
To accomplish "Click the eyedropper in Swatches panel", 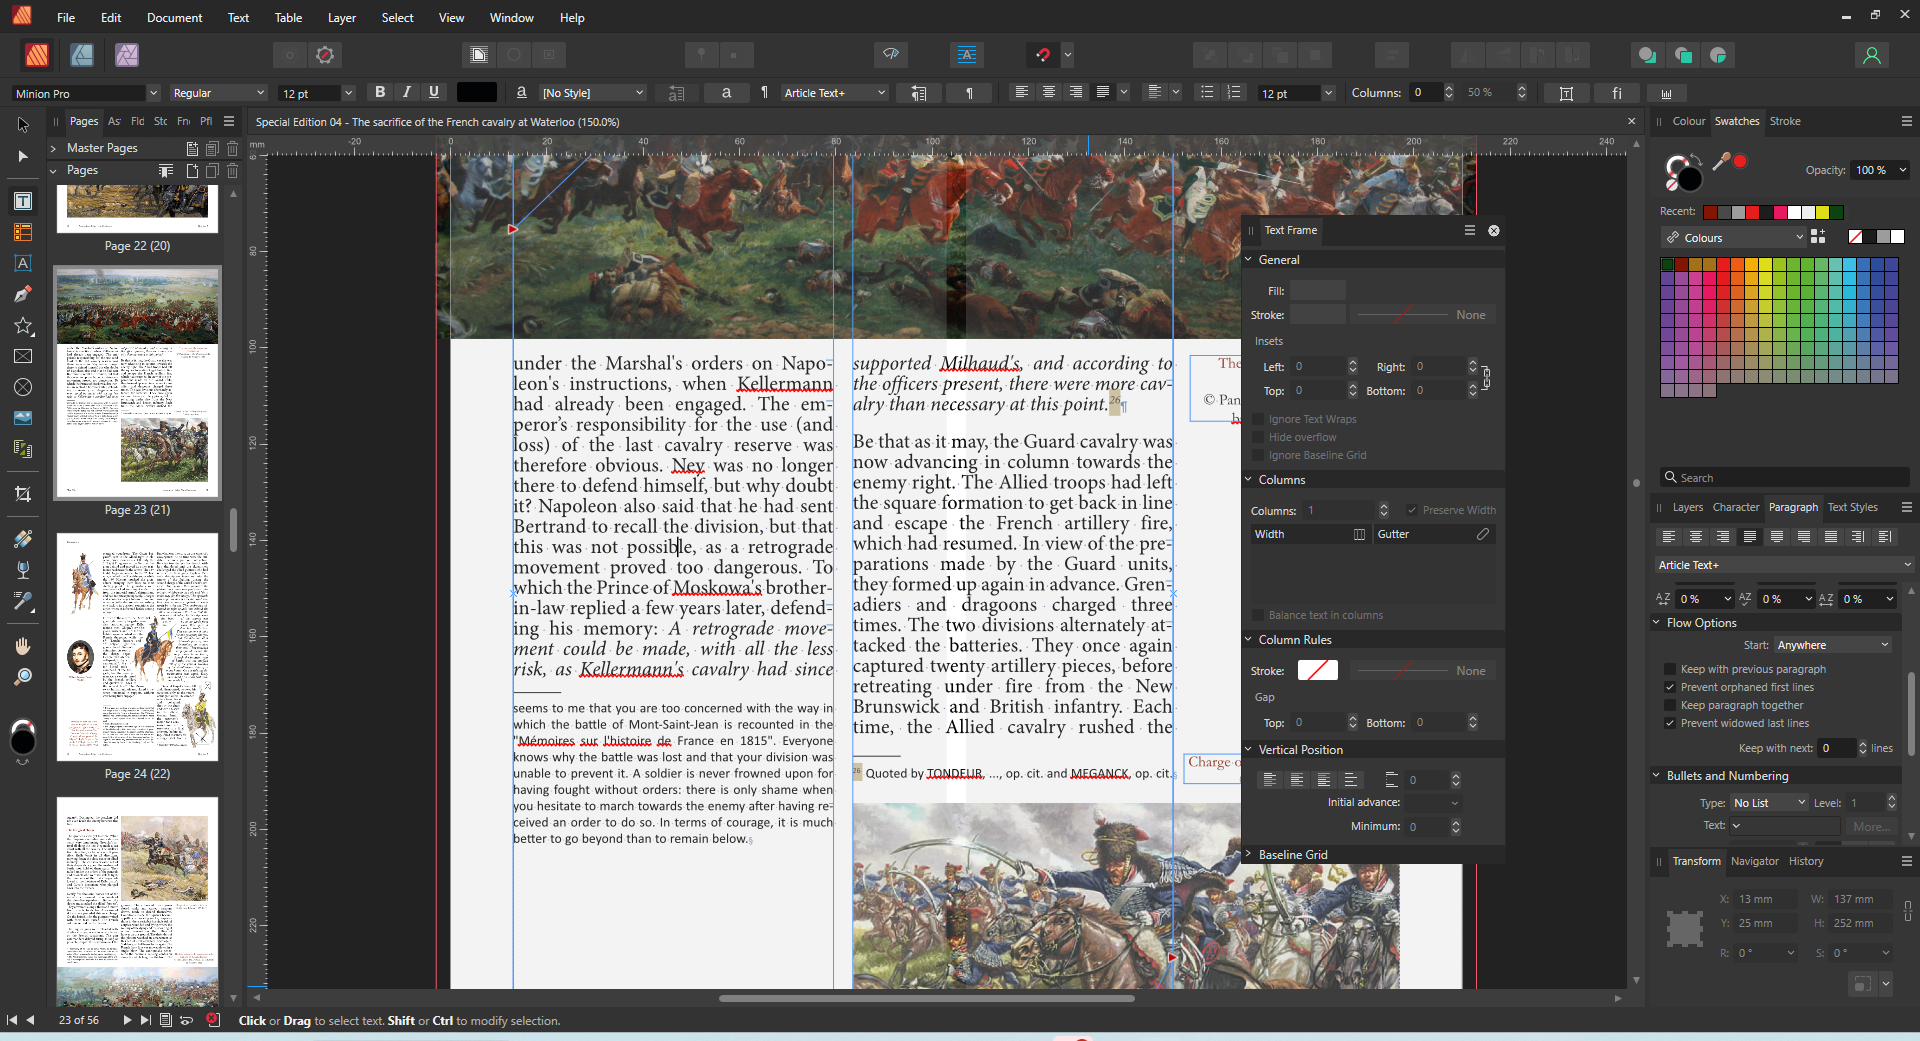I will [1721, 161].
